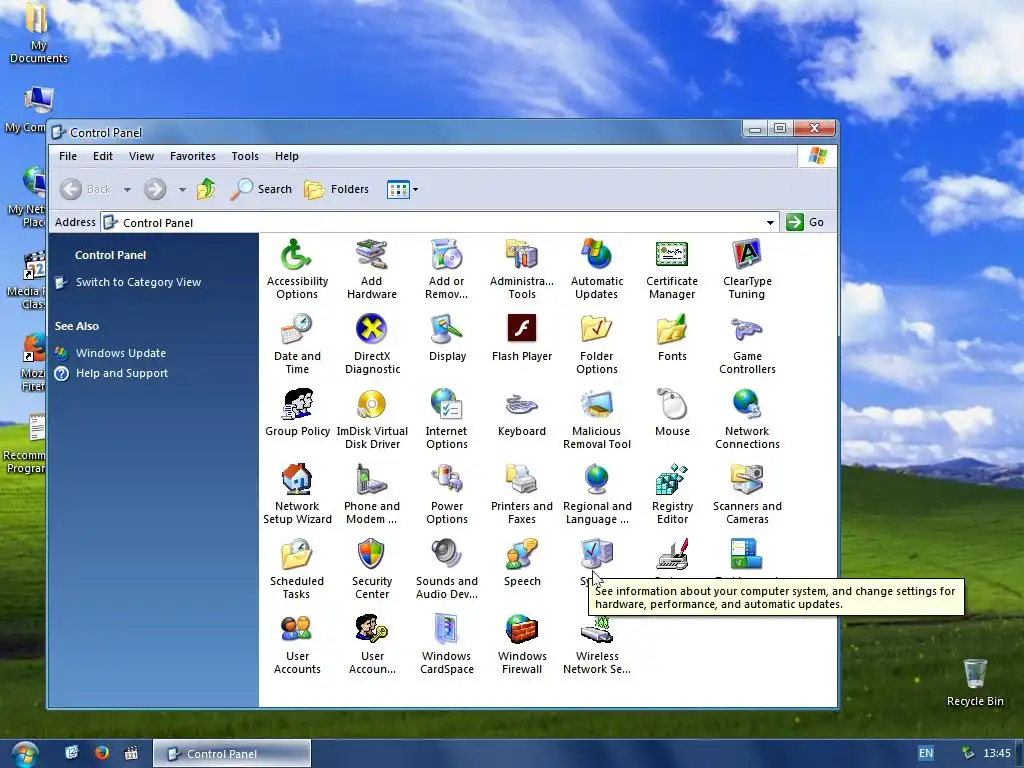This screenshot has height=768, width=1024.
Task: Launch Firefox from the quick launch bar
Action: coord(102,753)
